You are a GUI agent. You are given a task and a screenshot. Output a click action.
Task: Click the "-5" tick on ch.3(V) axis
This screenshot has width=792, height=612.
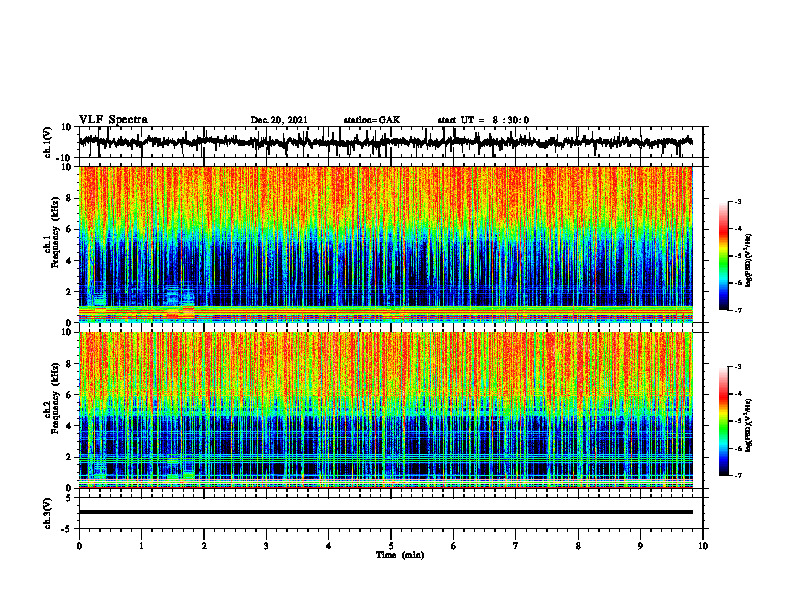pyautogui.click(x=68, y=529)
